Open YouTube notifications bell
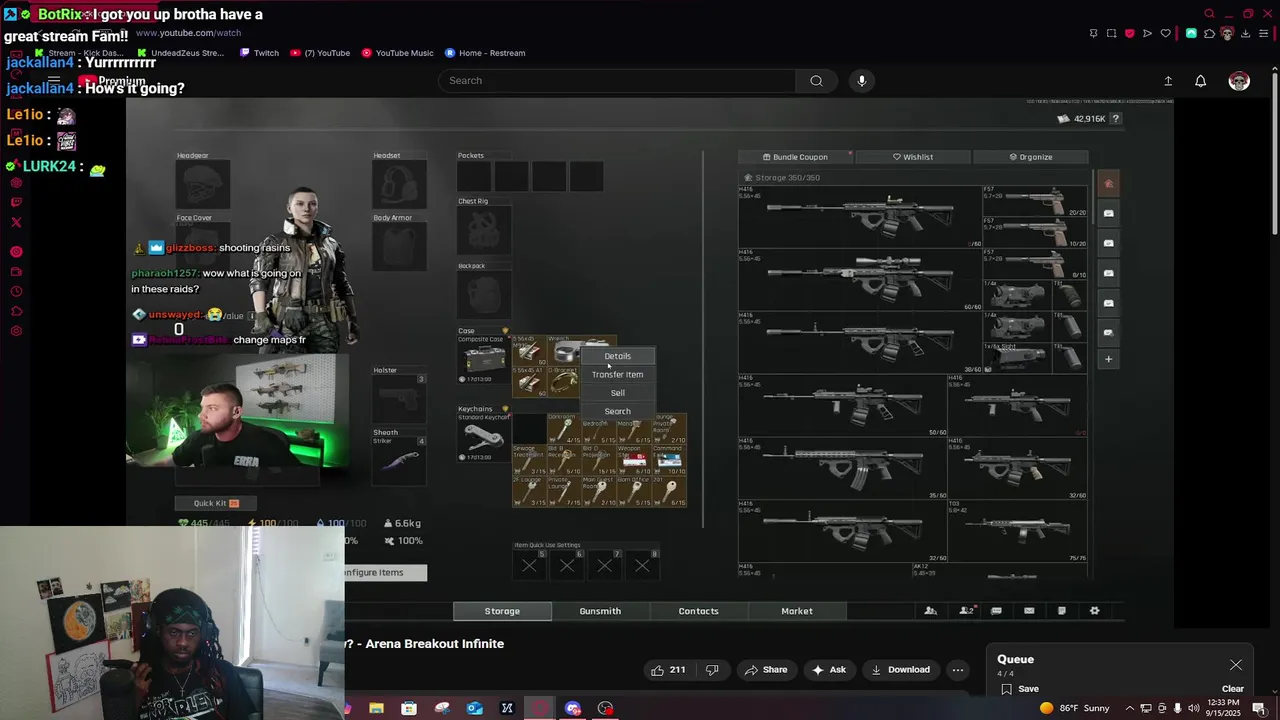Viewport: 1280px width, 720px height. point(1200,81)
